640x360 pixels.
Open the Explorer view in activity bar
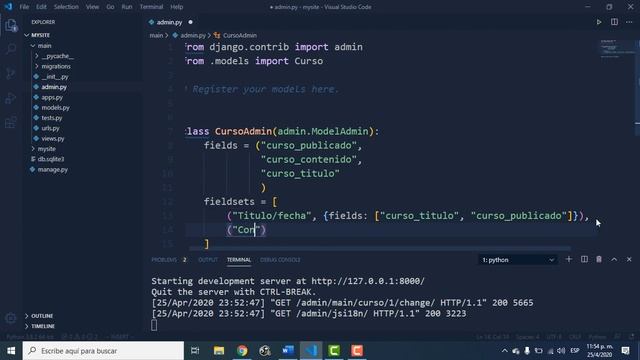click(x=11, y=26)
